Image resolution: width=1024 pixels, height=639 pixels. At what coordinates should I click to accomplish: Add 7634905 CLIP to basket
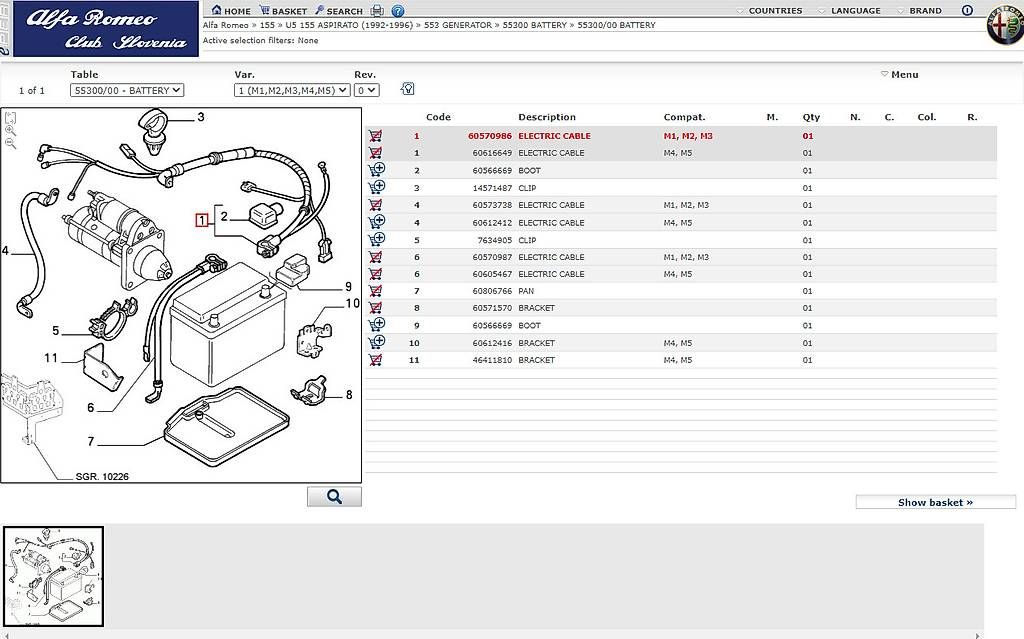(x=376, y=240)
